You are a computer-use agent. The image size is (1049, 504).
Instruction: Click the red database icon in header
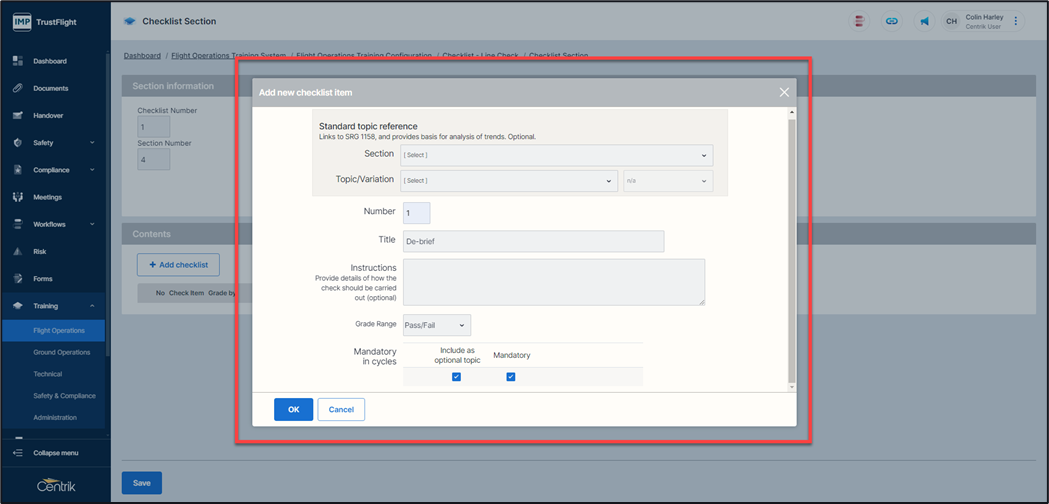click(x=860, y=21)
